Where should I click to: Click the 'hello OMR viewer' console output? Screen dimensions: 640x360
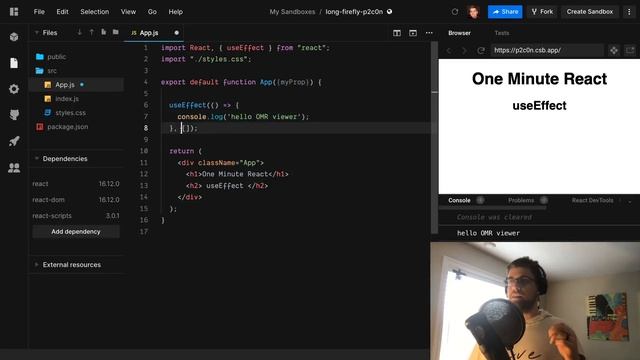(x=488, y=233)
